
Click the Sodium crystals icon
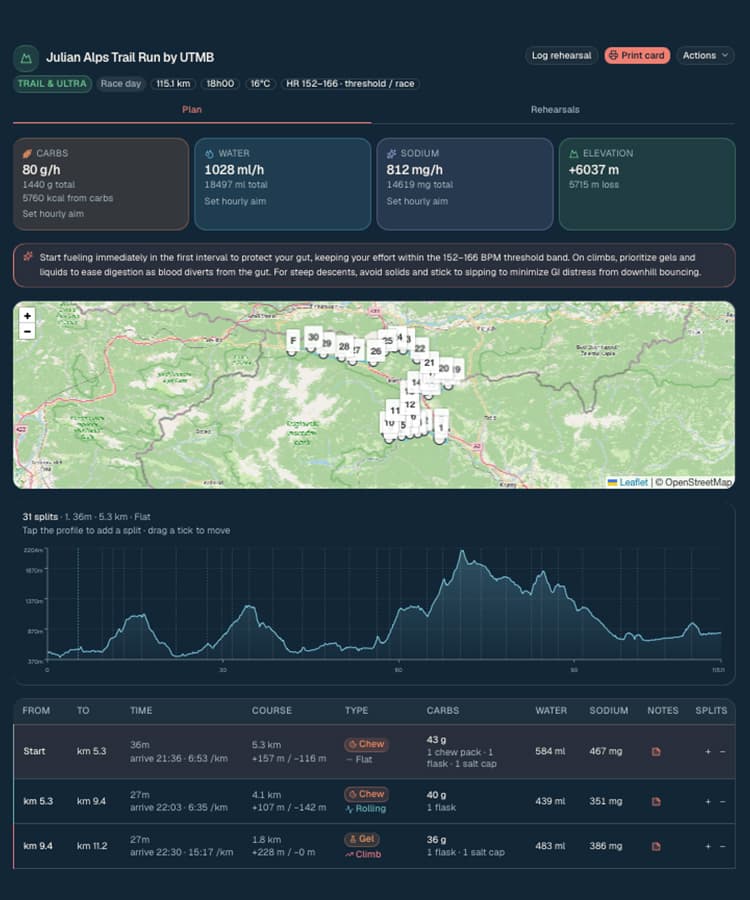[391, 154]
